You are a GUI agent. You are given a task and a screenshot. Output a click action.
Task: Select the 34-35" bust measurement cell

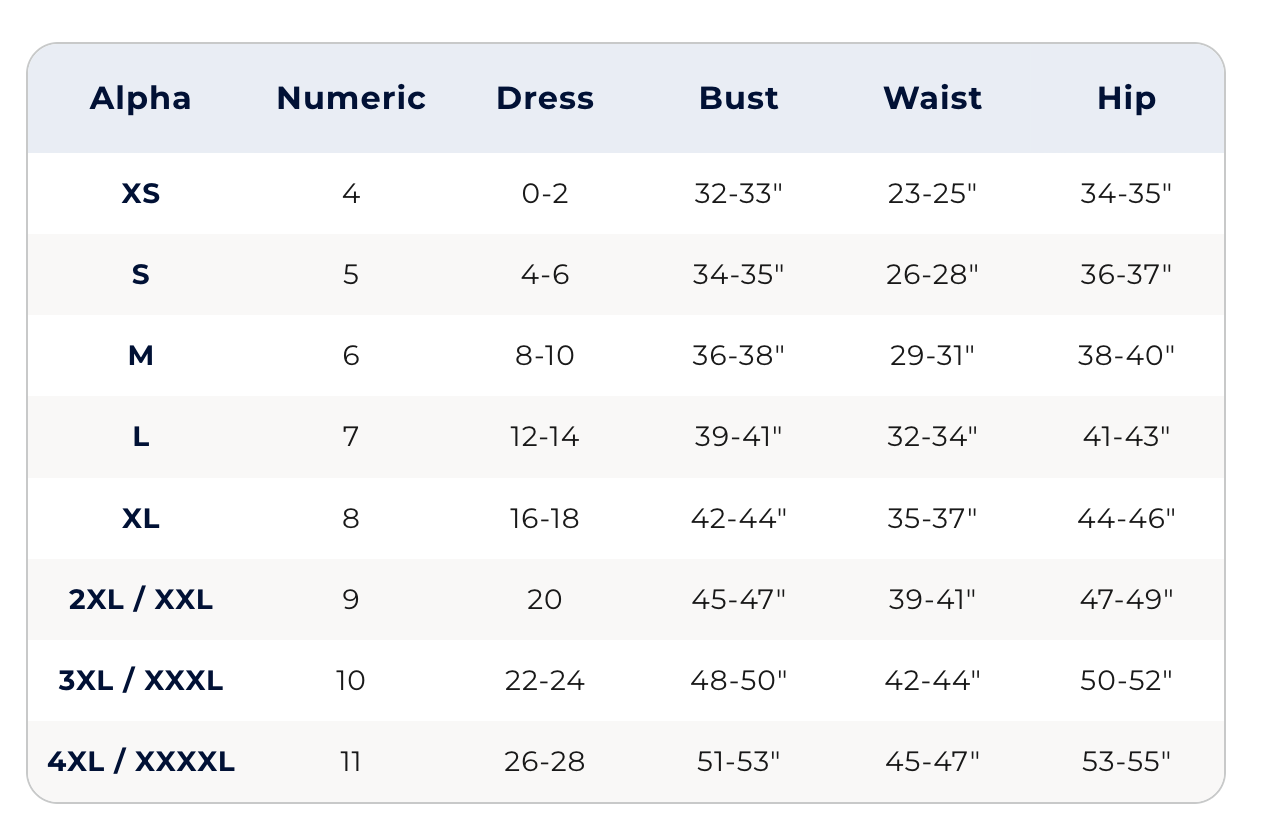pos(739,275)
